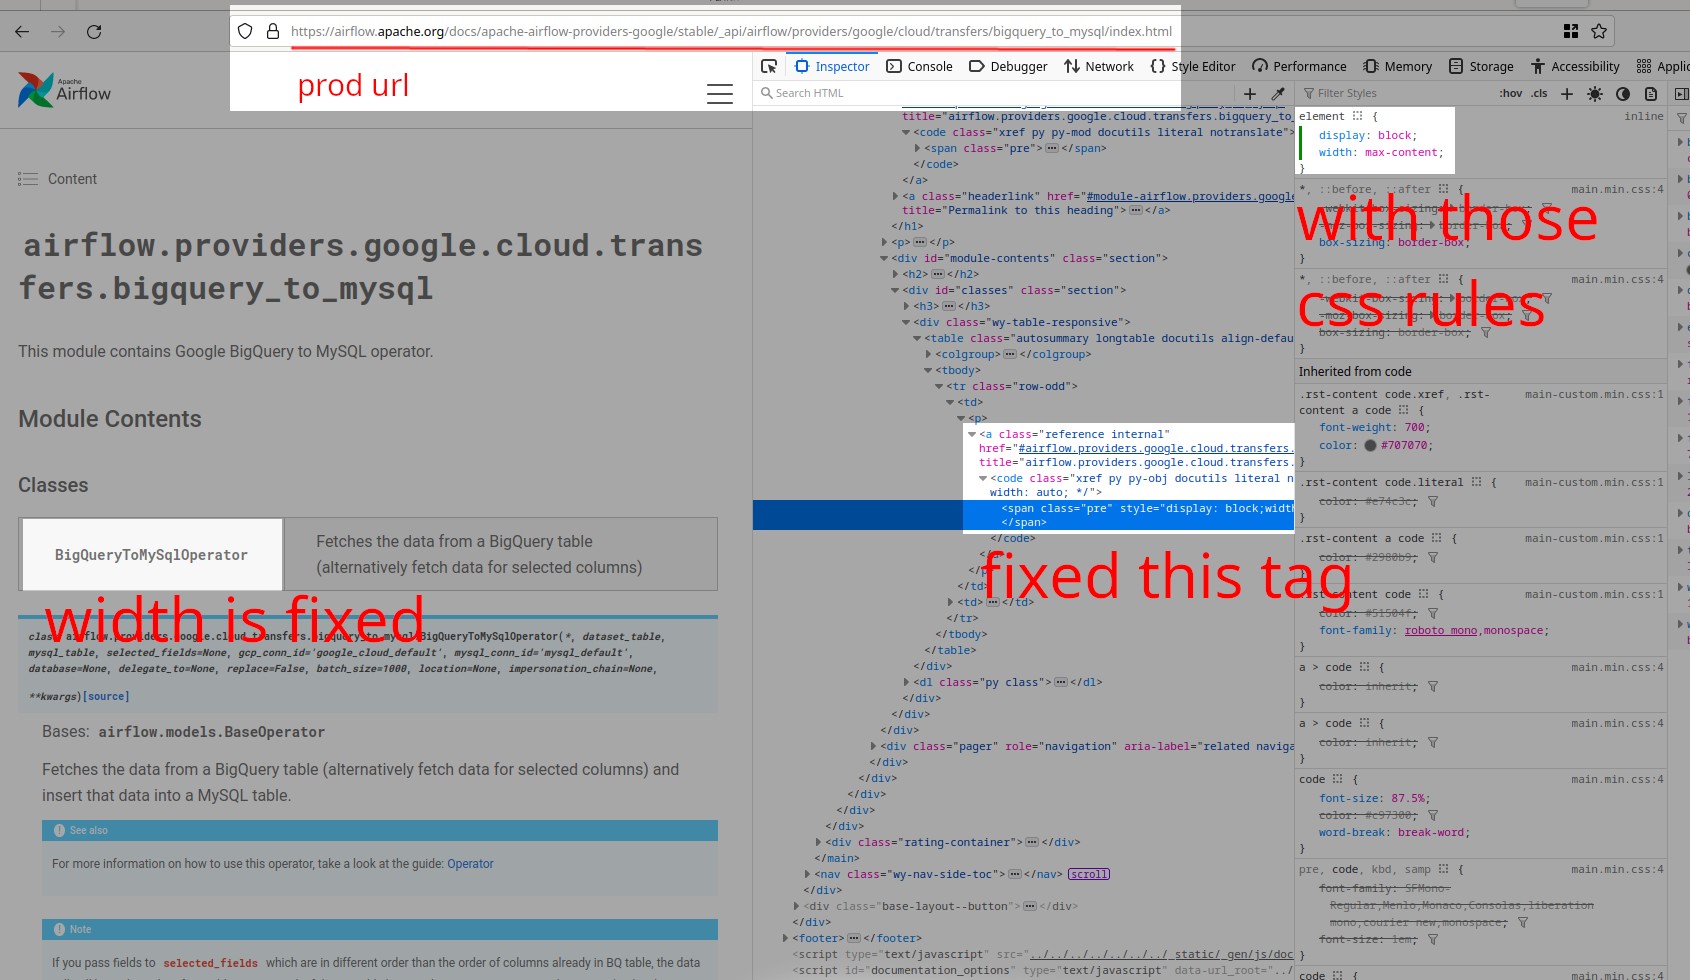Switch to the Network tab
This screenshot has width=1690, height=980.
point(1098,66)
